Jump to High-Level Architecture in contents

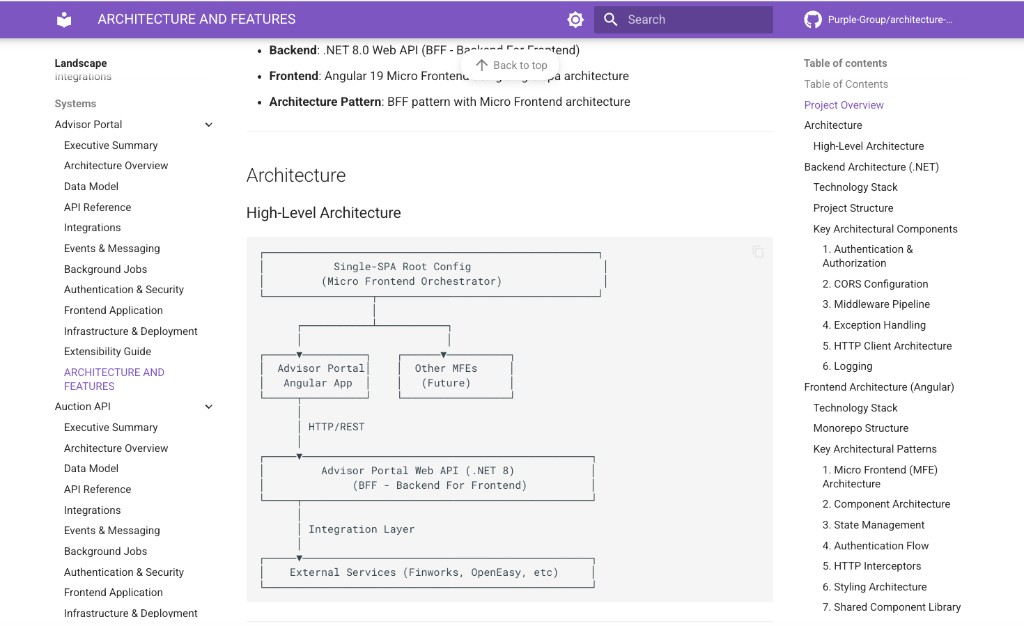[868, 146]
